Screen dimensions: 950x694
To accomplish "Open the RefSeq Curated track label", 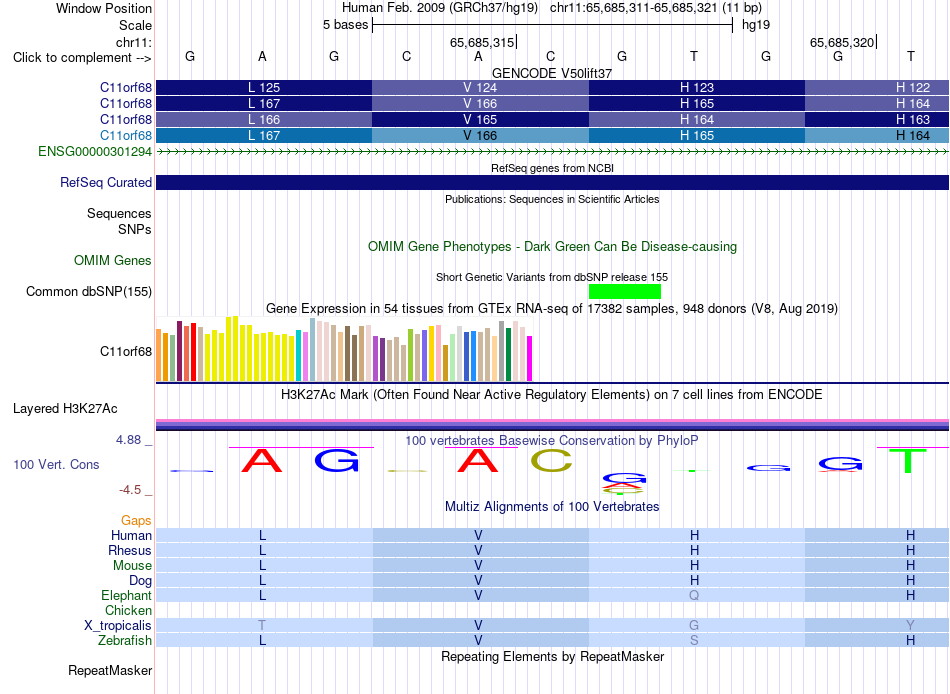I will 105,182.
